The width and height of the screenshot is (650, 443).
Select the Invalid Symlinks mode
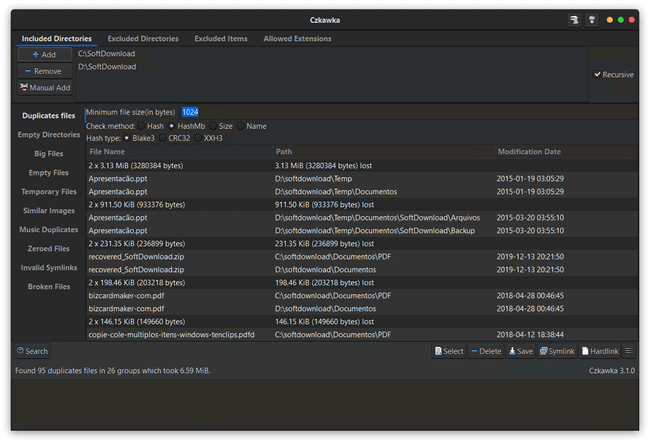49,268
